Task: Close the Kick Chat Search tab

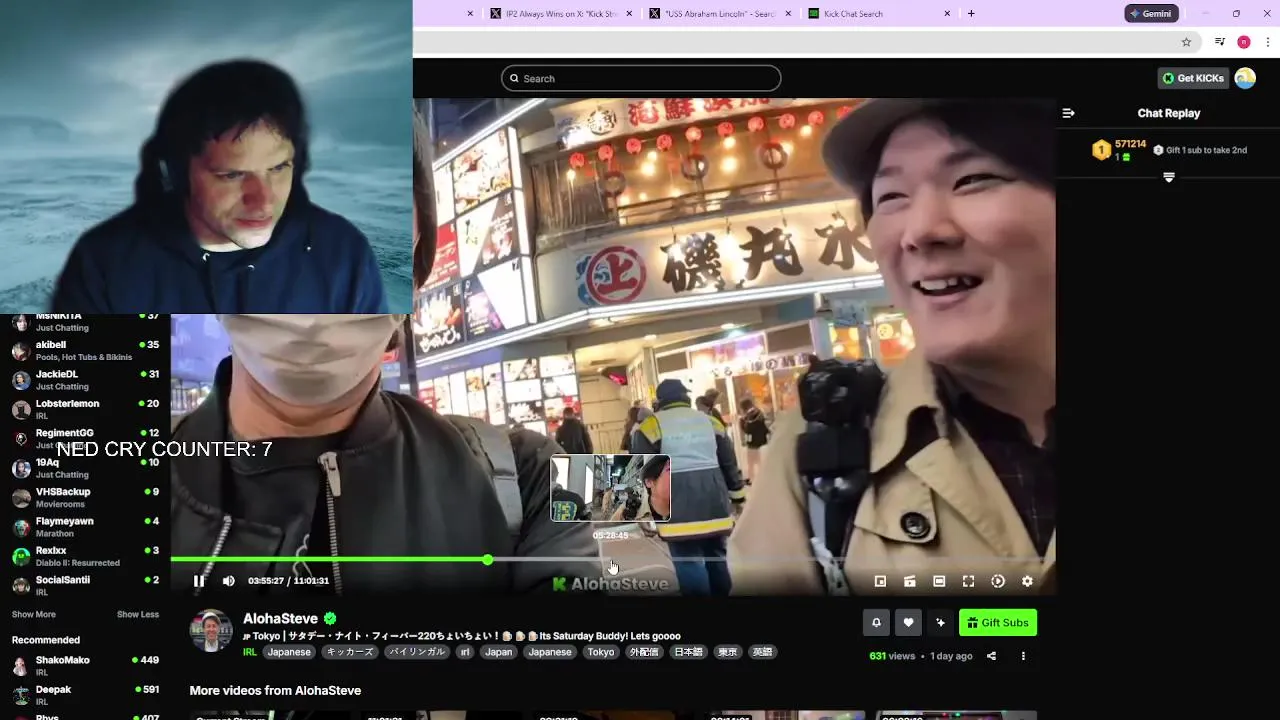Action: point(948,14)
